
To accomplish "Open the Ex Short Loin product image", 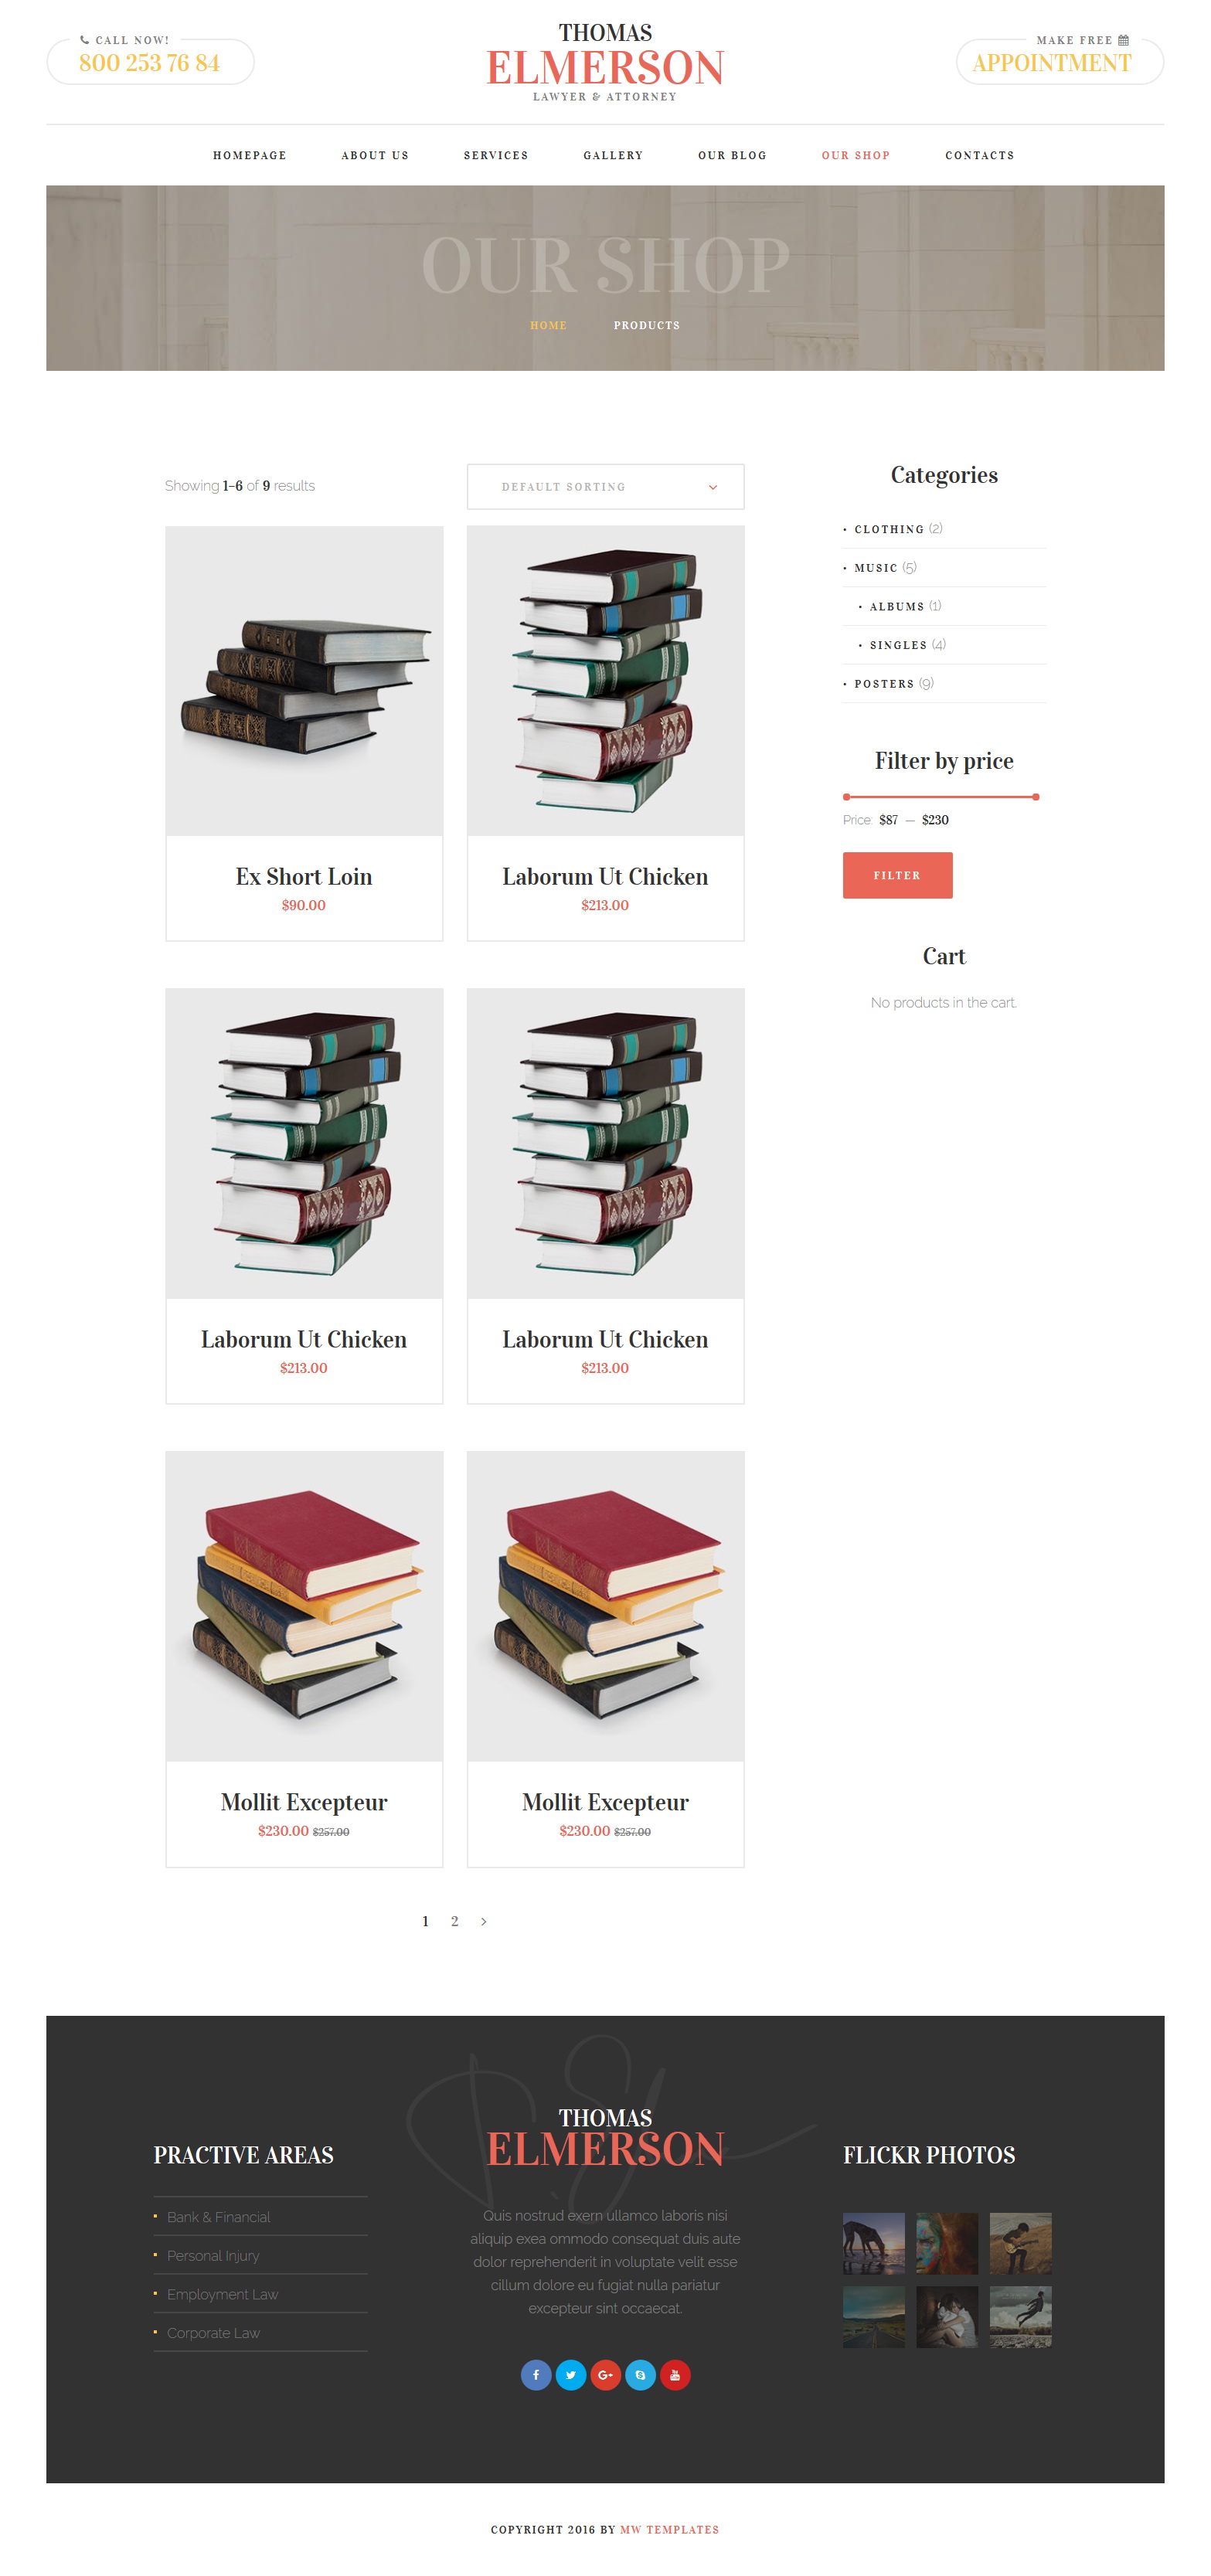I will (x=304, y=681).
